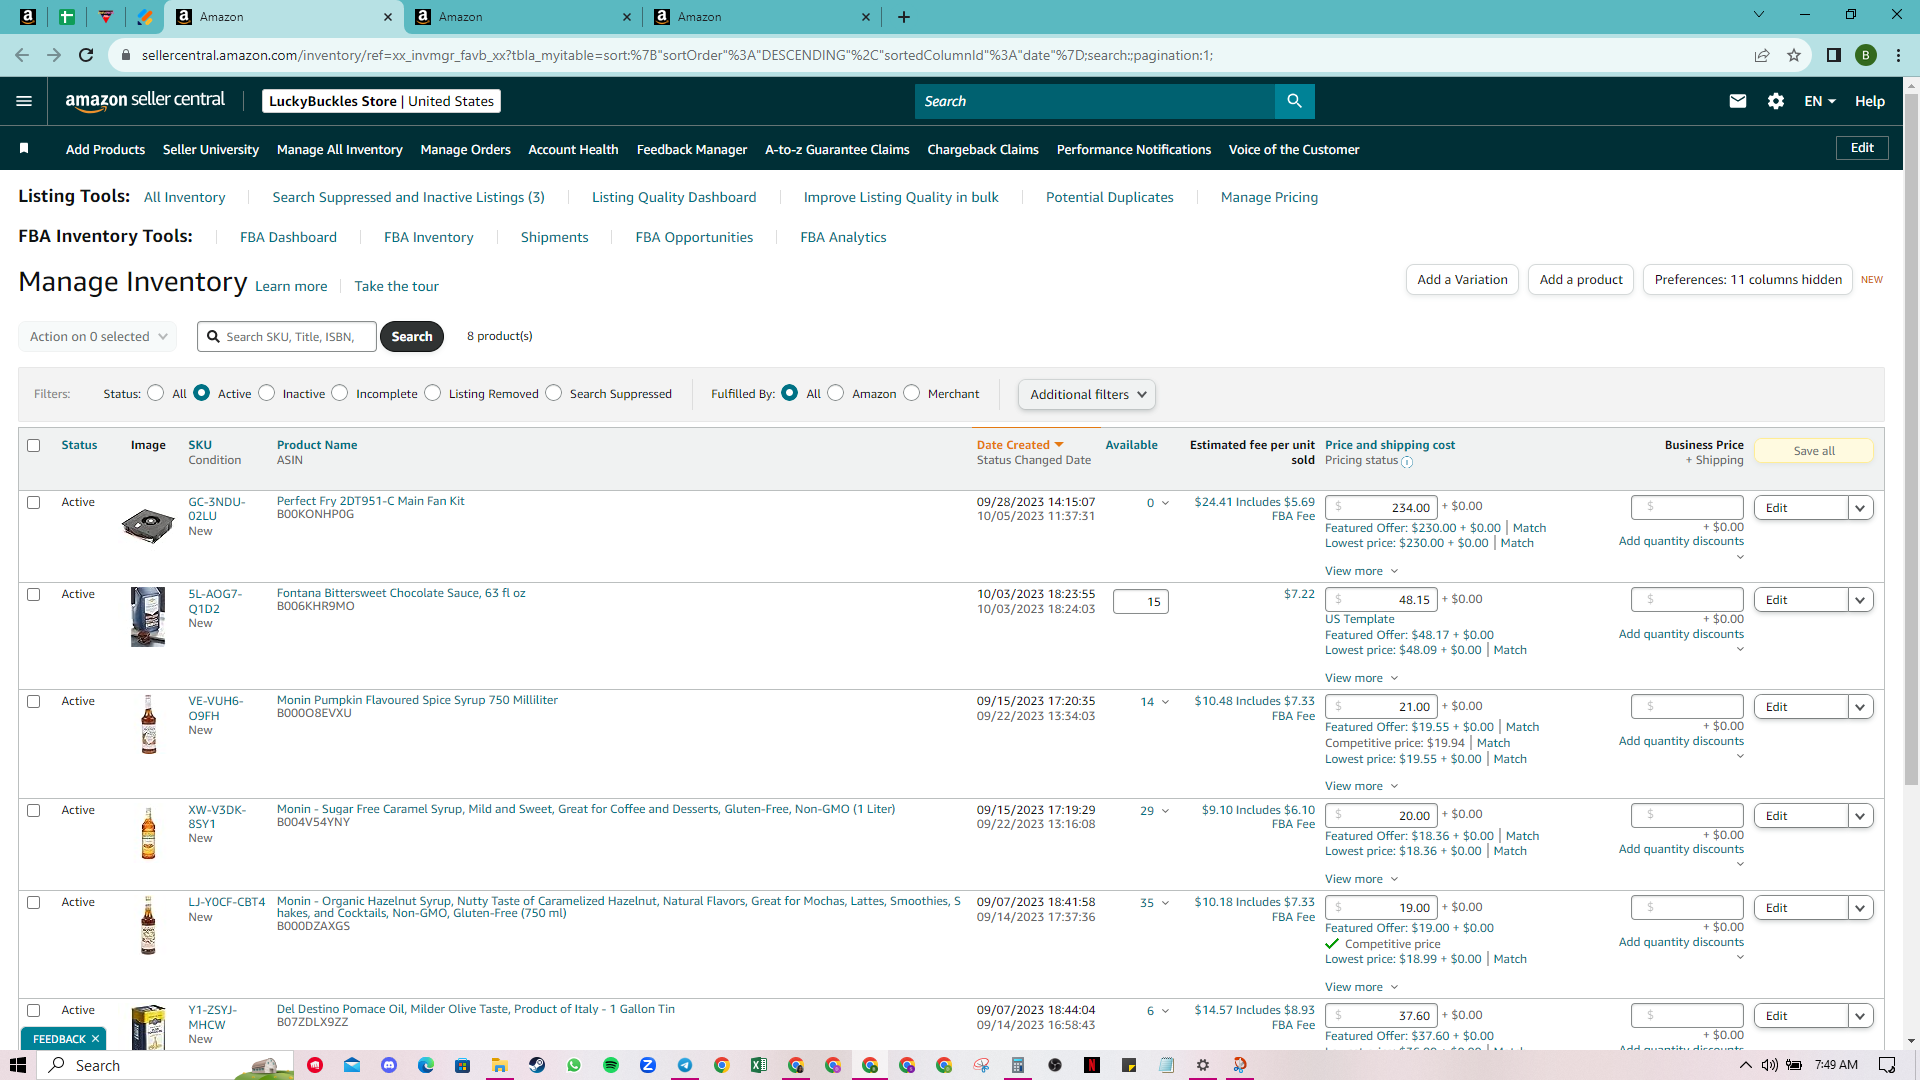Screen dimensions: 1920x1080
Task: Sort by the Date Created column header
Action: 1020,445
